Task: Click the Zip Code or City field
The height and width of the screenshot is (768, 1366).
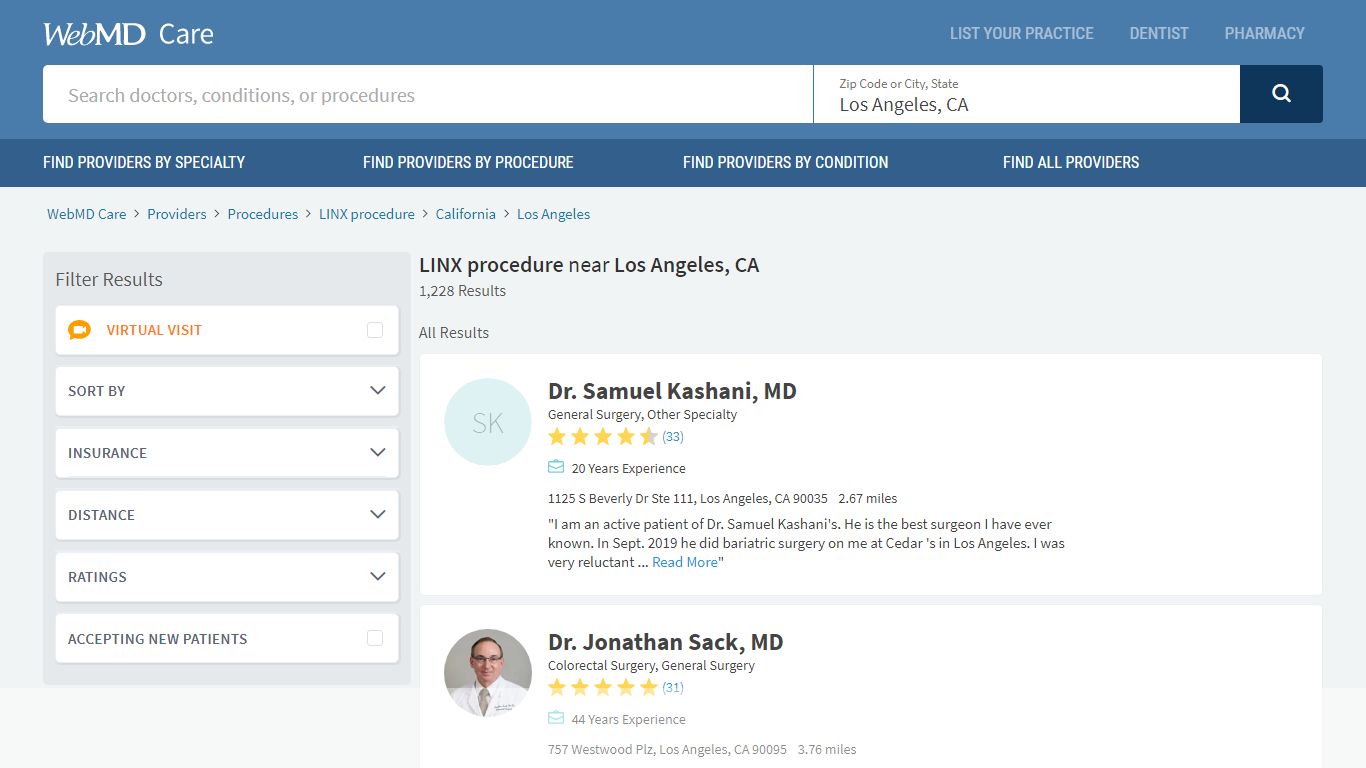Action: pyautogui.click(x=1027, y=94)
